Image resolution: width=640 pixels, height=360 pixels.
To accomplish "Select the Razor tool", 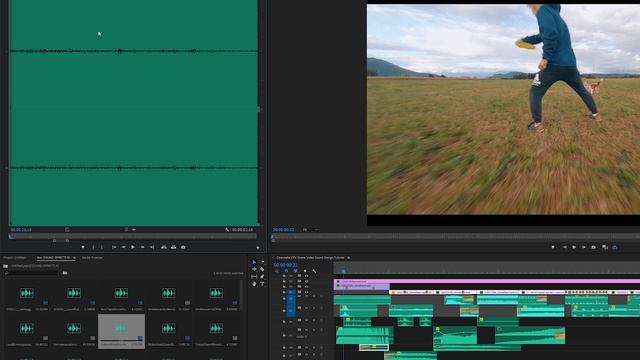I will (262, 269).
